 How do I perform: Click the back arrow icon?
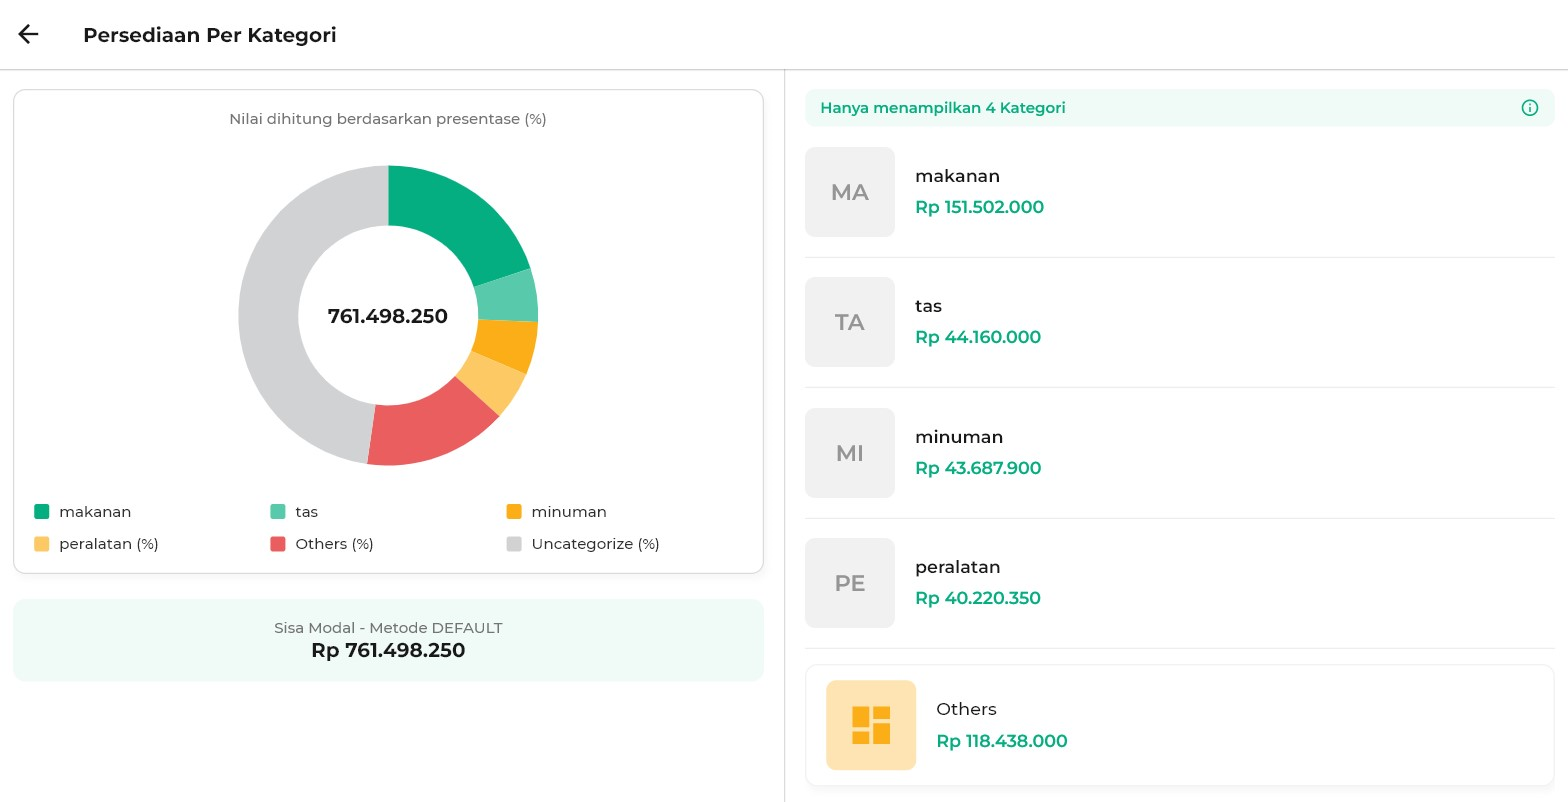[28, 34]
